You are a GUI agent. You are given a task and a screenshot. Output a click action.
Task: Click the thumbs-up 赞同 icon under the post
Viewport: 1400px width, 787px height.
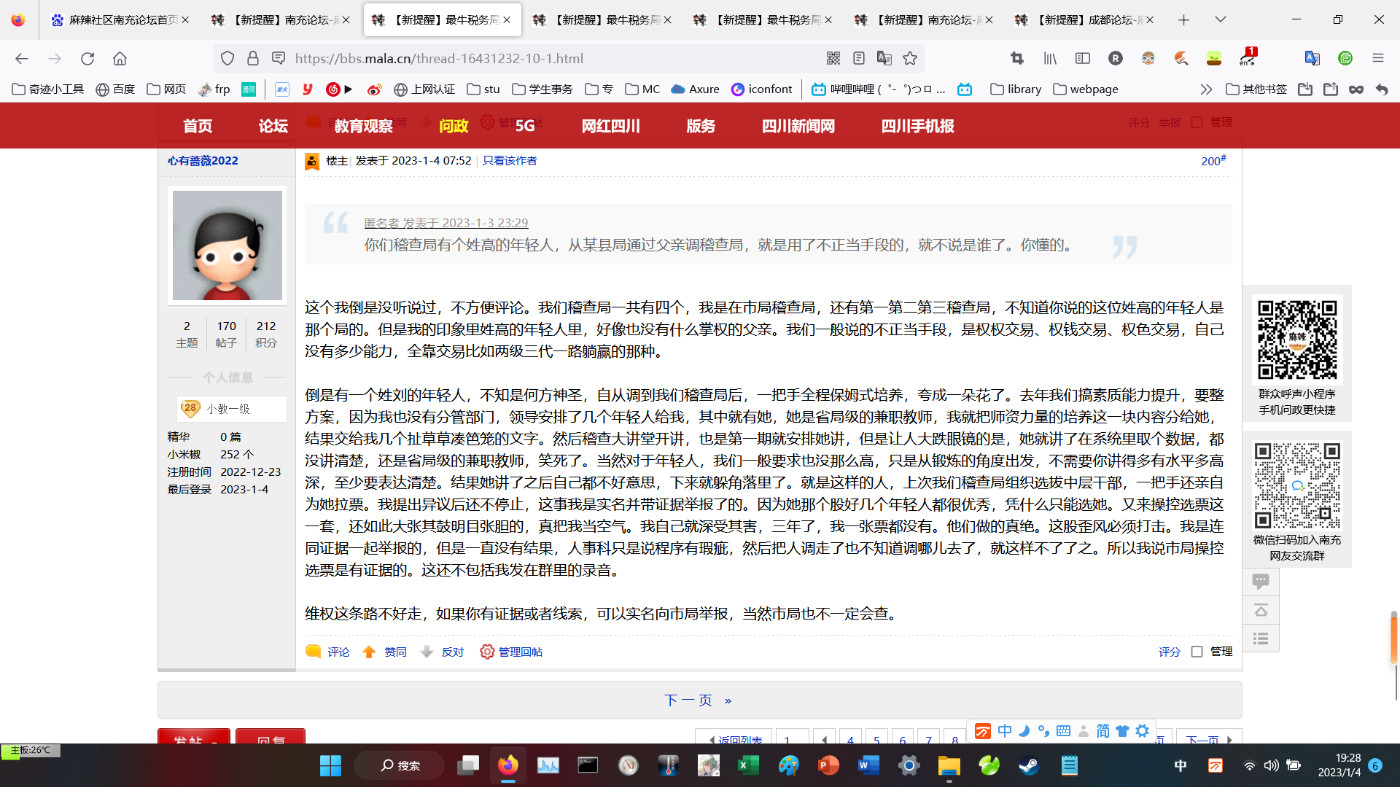(x=369, y=652)
